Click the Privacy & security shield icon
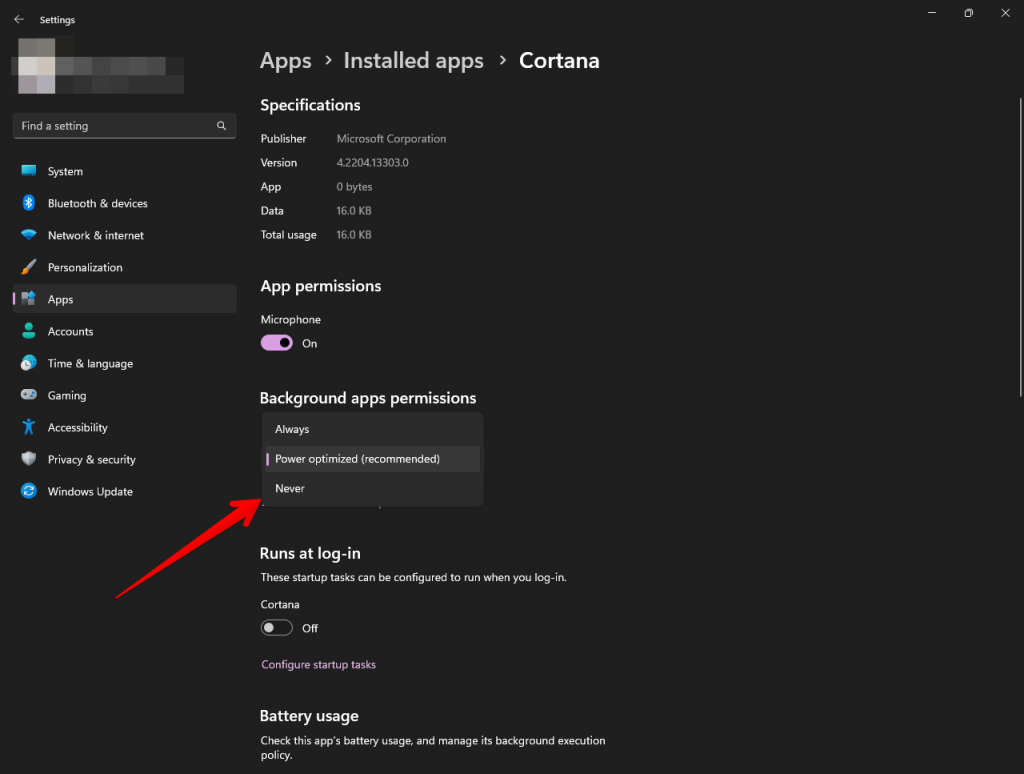 pos(28,459)
